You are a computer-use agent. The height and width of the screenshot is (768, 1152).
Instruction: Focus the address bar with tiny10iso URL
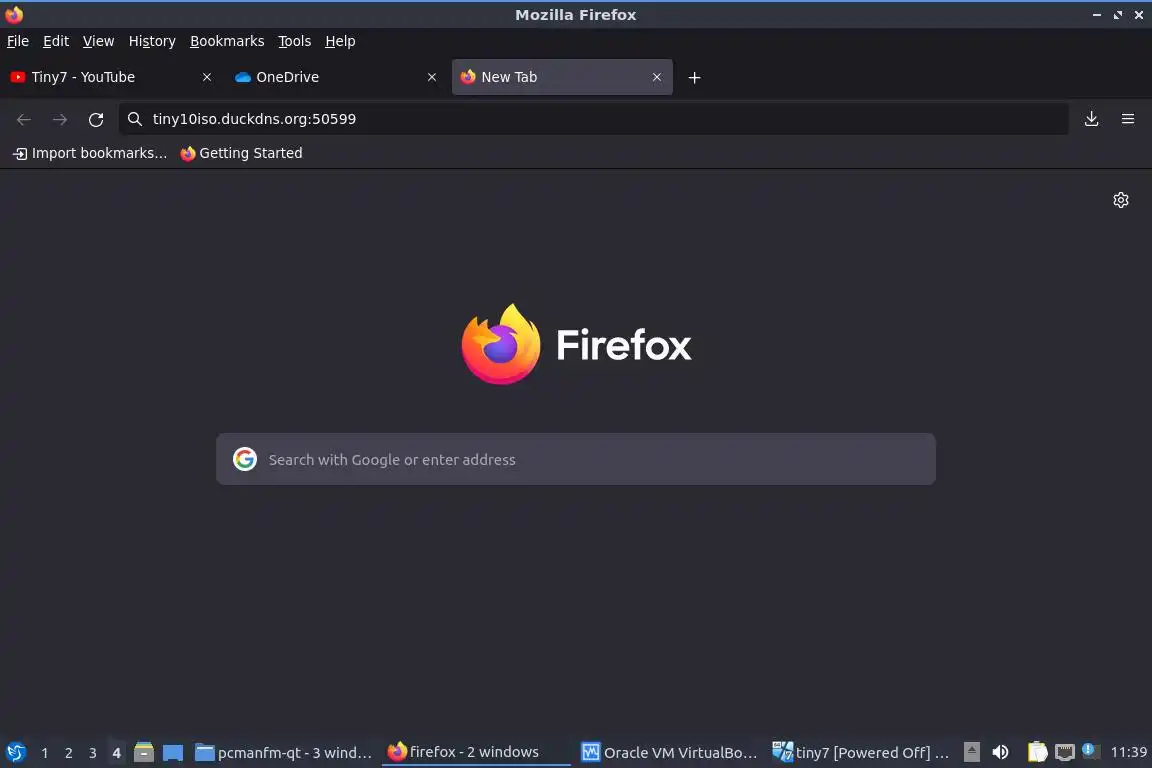594,119
